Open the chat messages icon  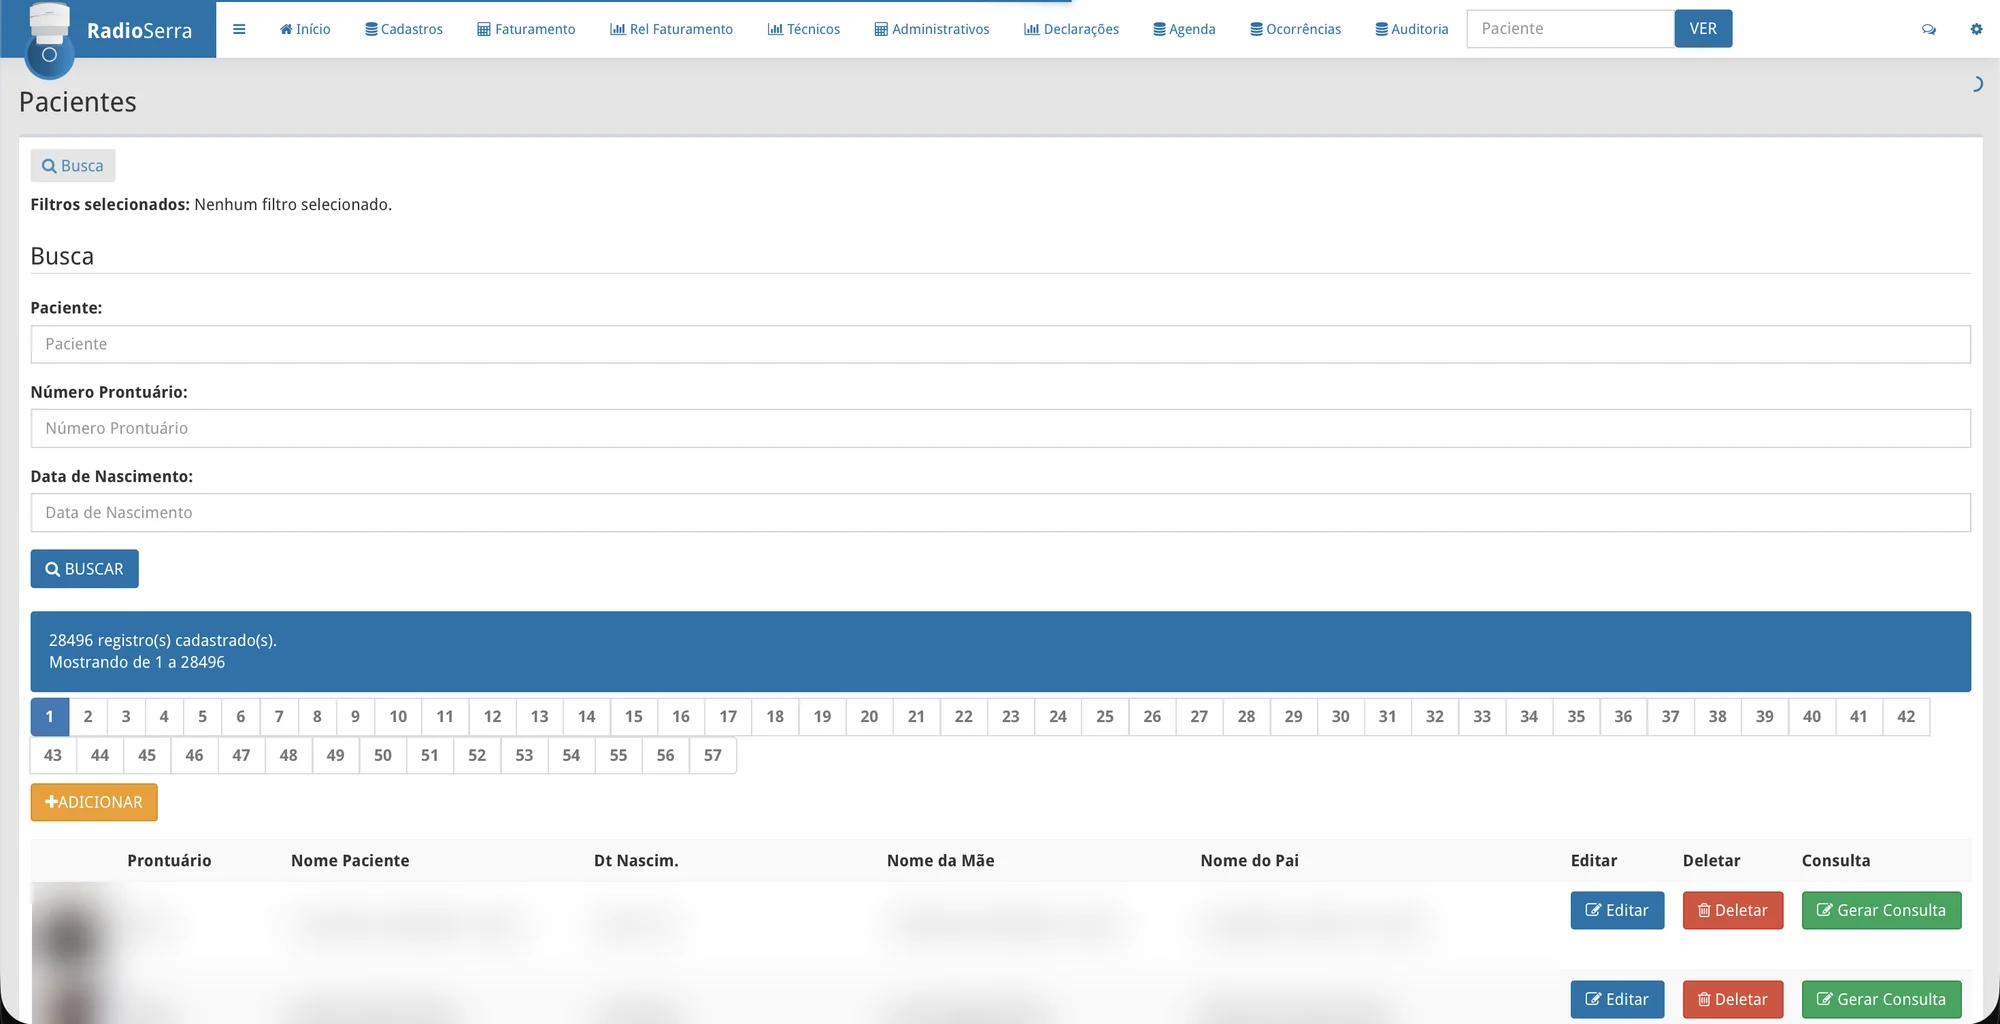point(1929,29)
